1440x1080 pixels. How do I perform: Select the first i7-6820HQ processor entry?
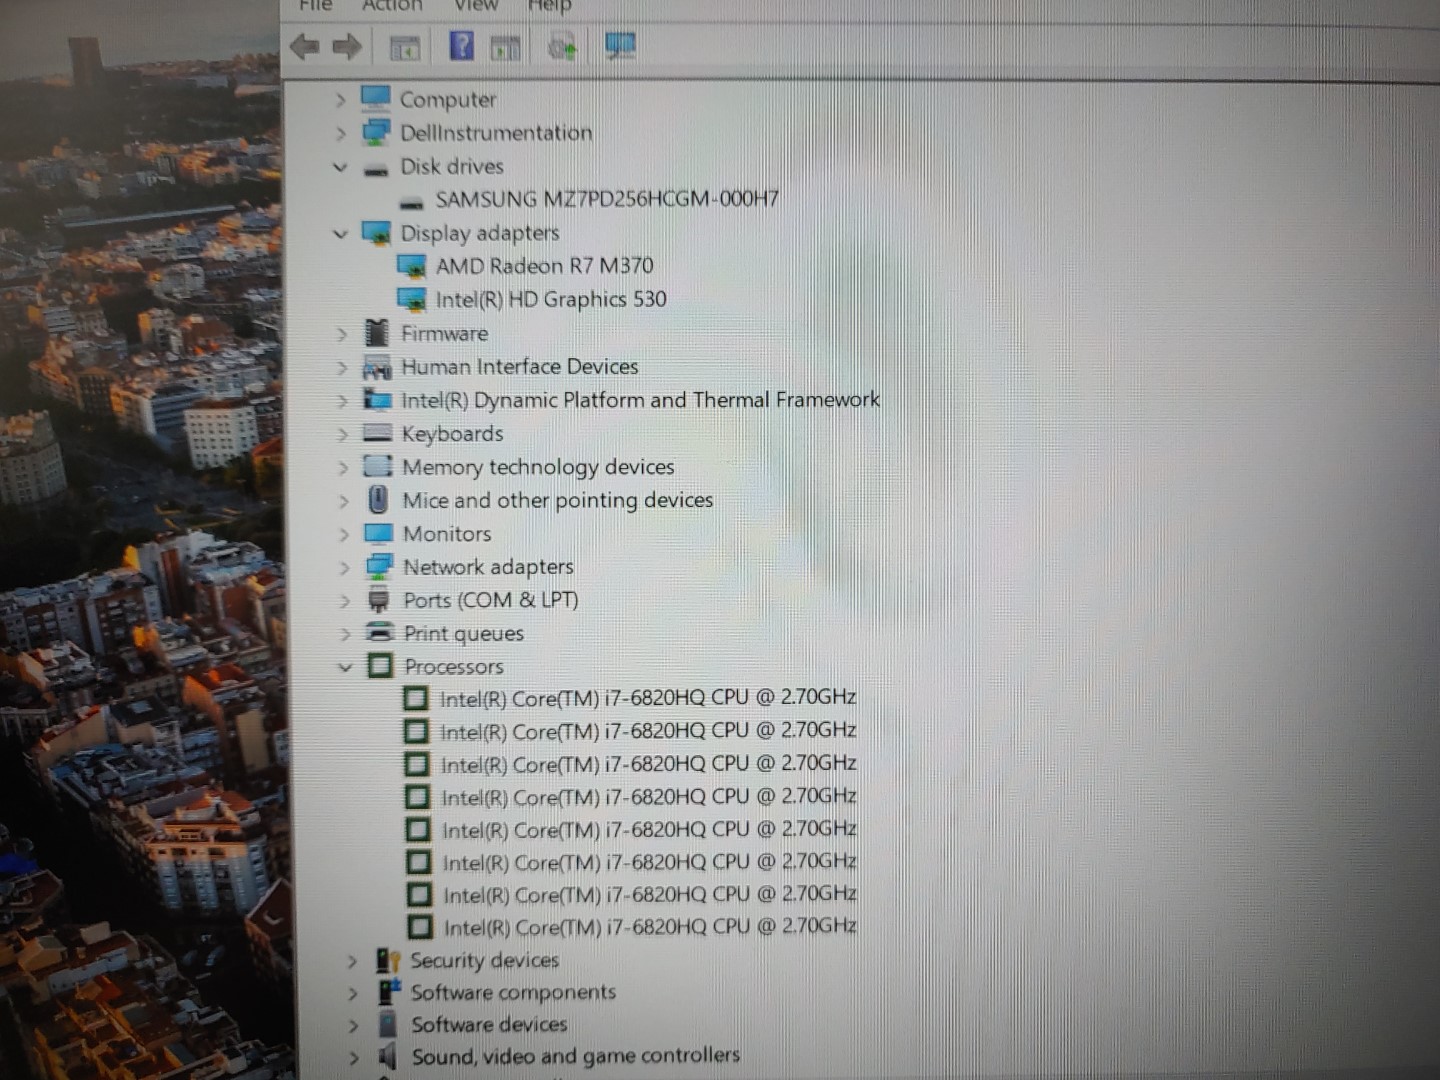point(648,697)
